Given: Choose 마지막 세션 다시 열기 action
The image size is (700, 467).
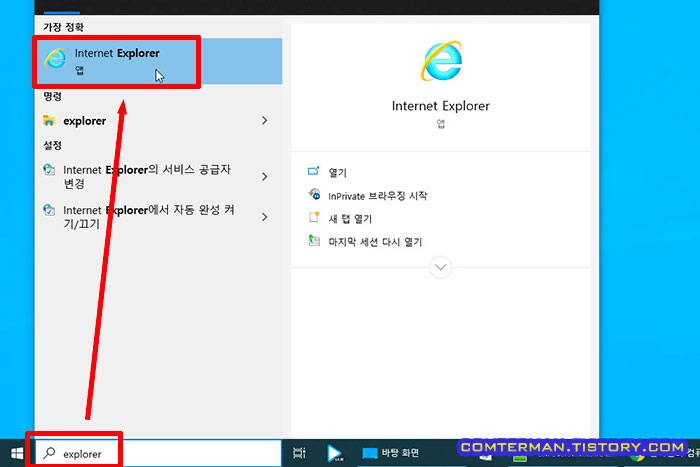Looking at the screenshot, I should [x=375, y=242].
